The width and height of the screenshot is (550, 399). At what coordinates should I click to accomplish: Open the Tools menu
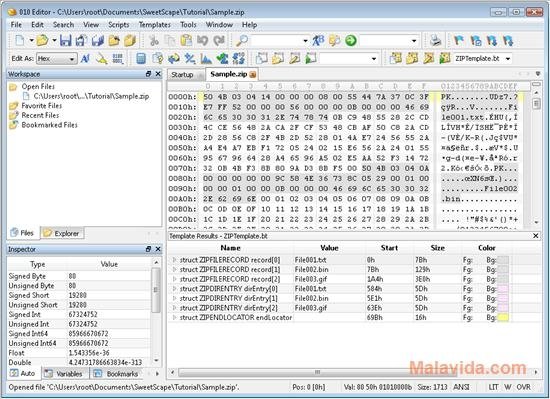(188, 25)
